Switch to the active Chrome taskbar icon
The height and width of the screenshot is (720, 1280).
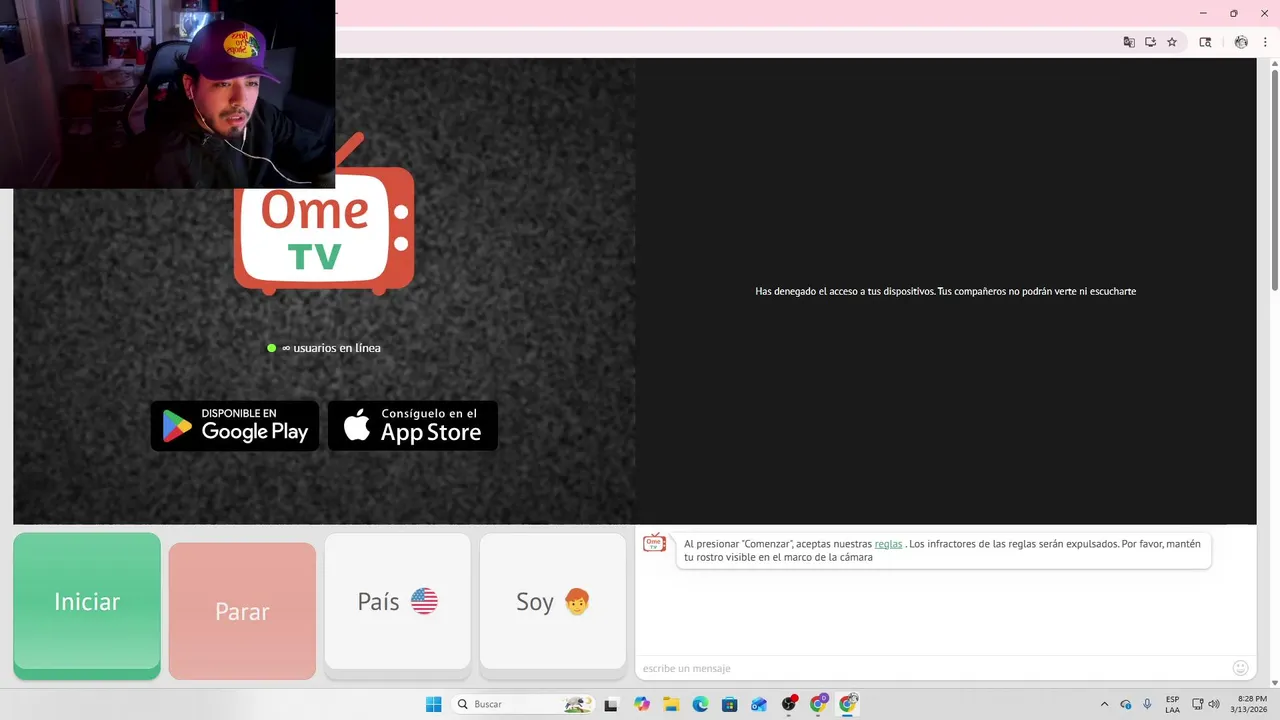click(x=848, y=704)
